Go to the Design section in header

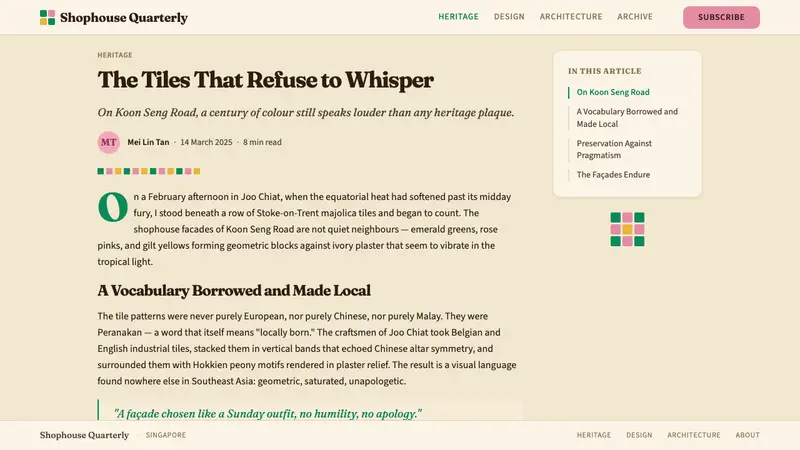coord(509,17)
